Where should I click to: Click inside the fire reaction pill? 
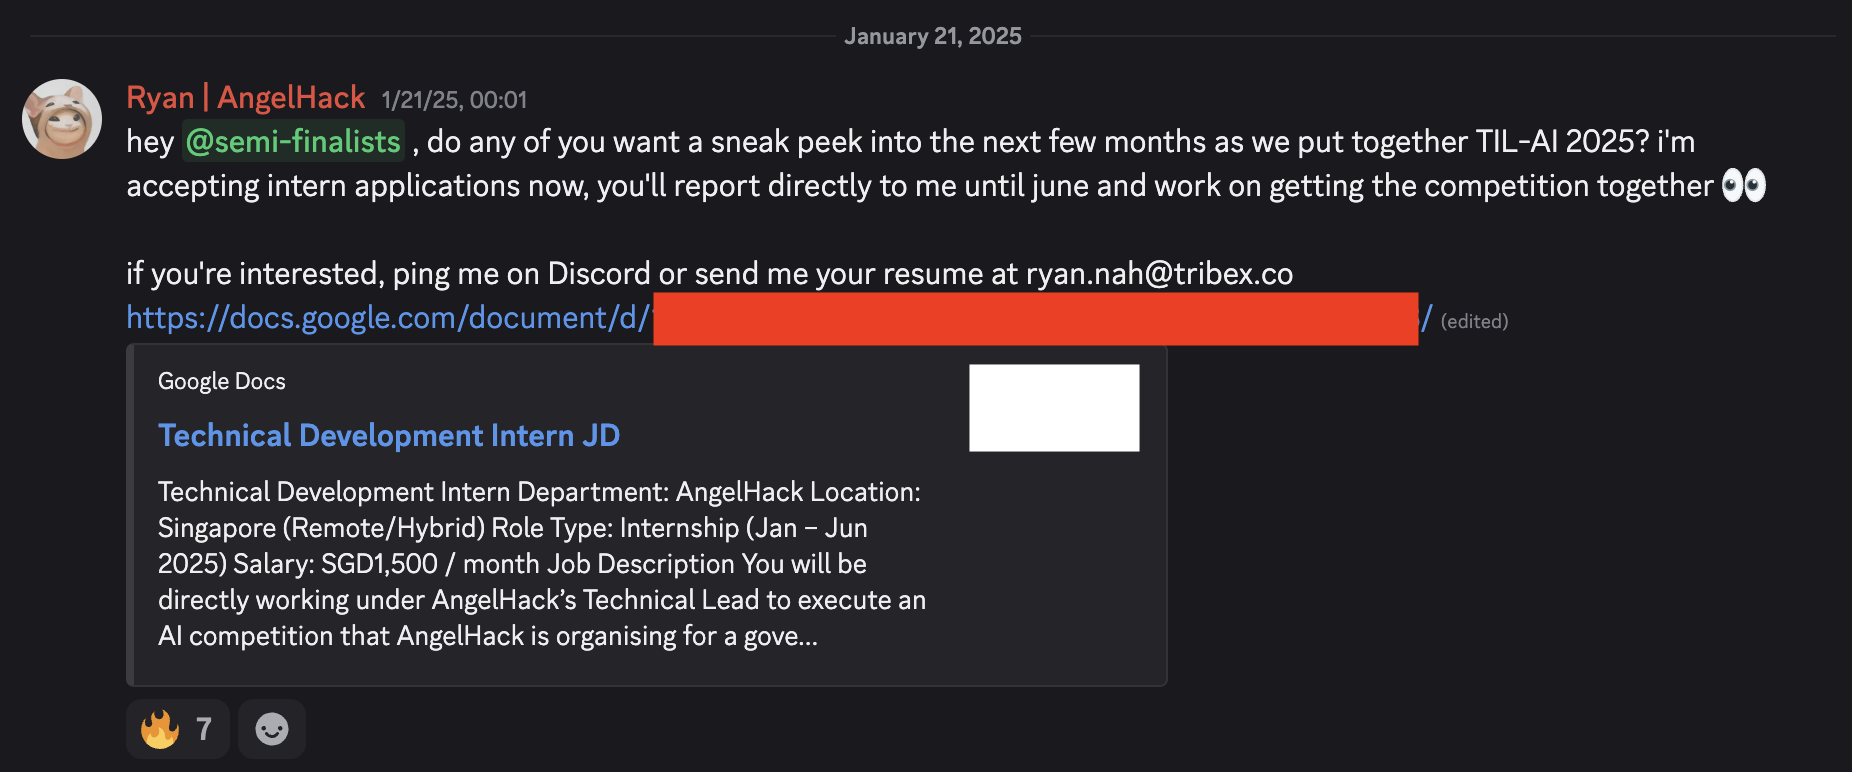click(x=177, y=728)
